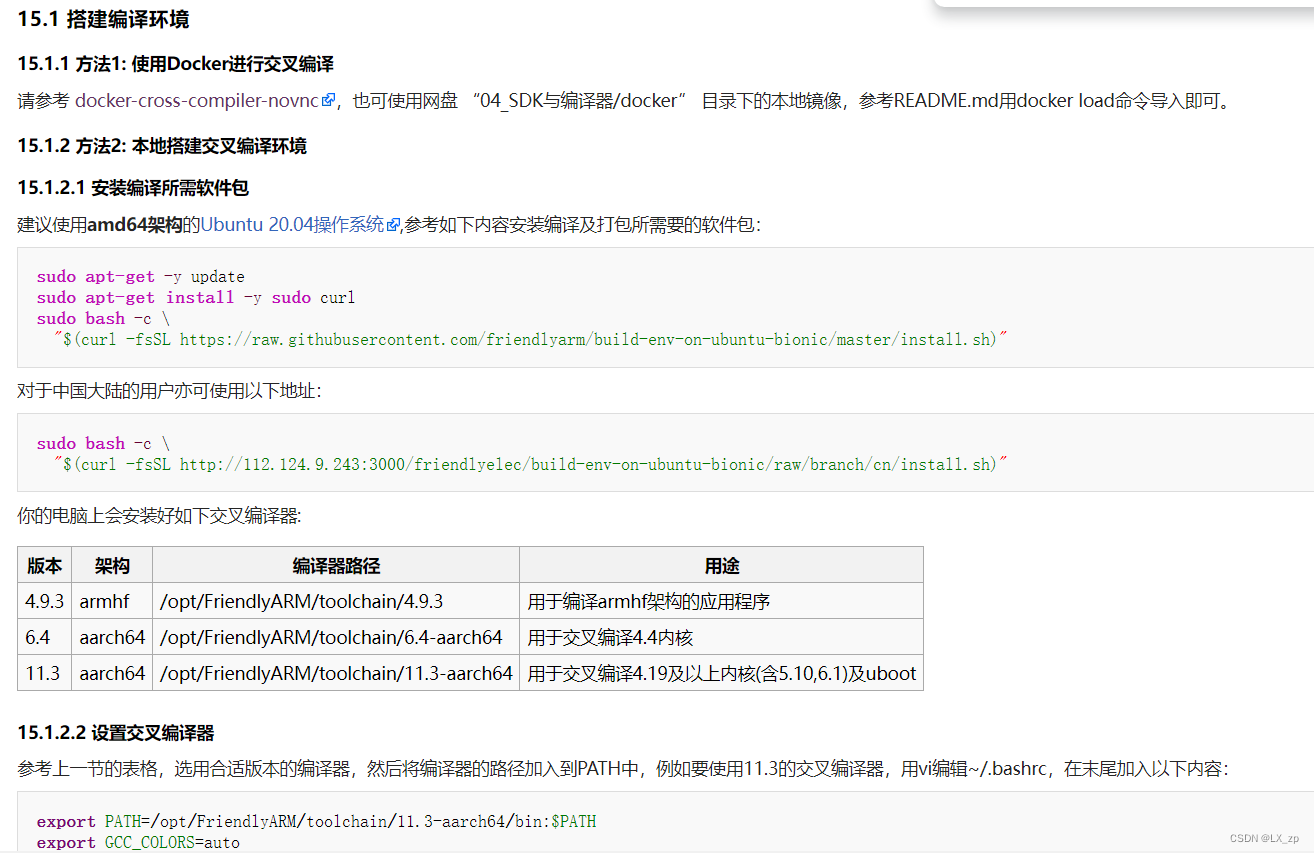The width and height of the screenshot is (1314, 853).
Task: Click heading 15.1.2.2 设置交叉编译器
Action: pyautogui.click(x=116, y=733)
